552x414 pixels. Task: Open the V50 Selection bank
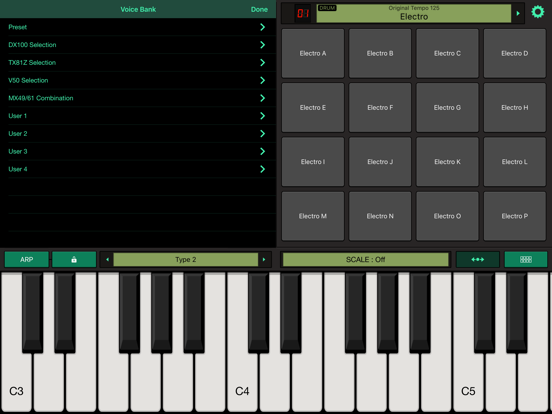tap(138, 80)
